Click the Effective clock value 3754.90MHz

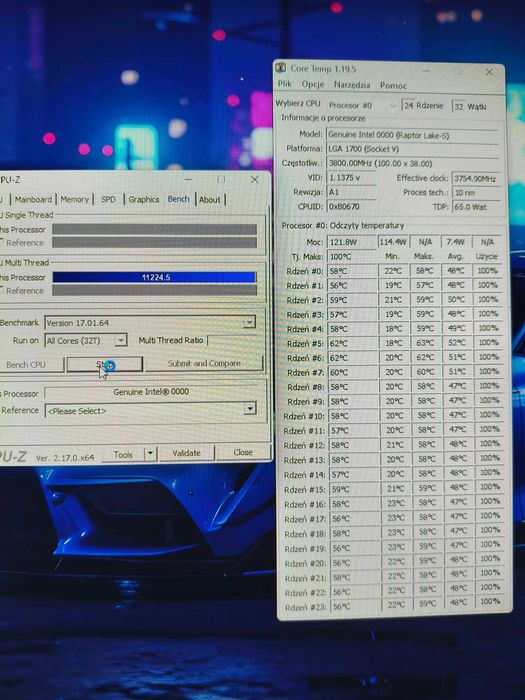click(x=476, y=179)
